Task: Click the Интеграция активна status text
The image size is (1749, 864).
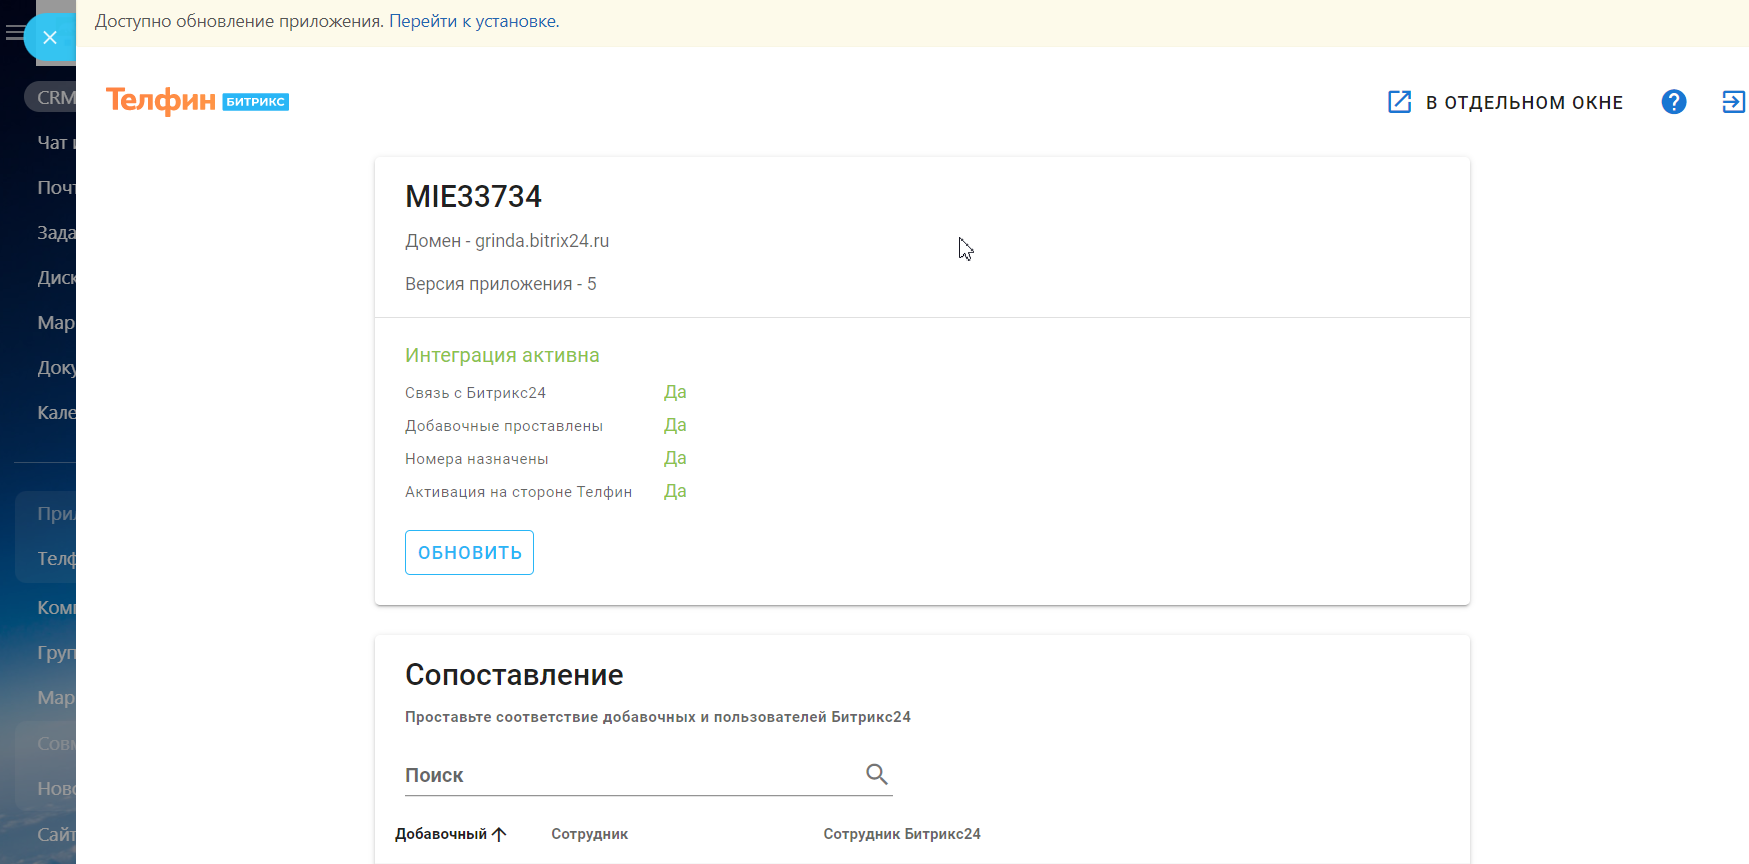Action: [502, 355]
